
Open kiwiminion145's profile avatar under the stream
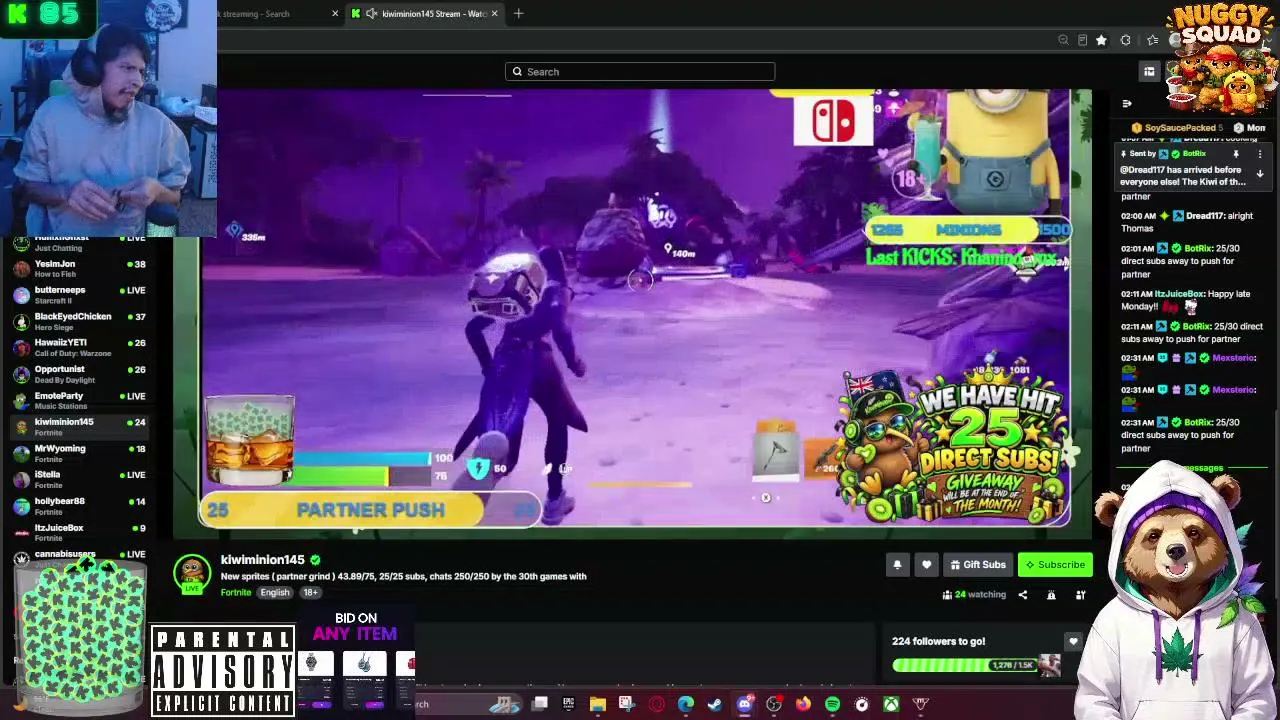pos(192,573)
